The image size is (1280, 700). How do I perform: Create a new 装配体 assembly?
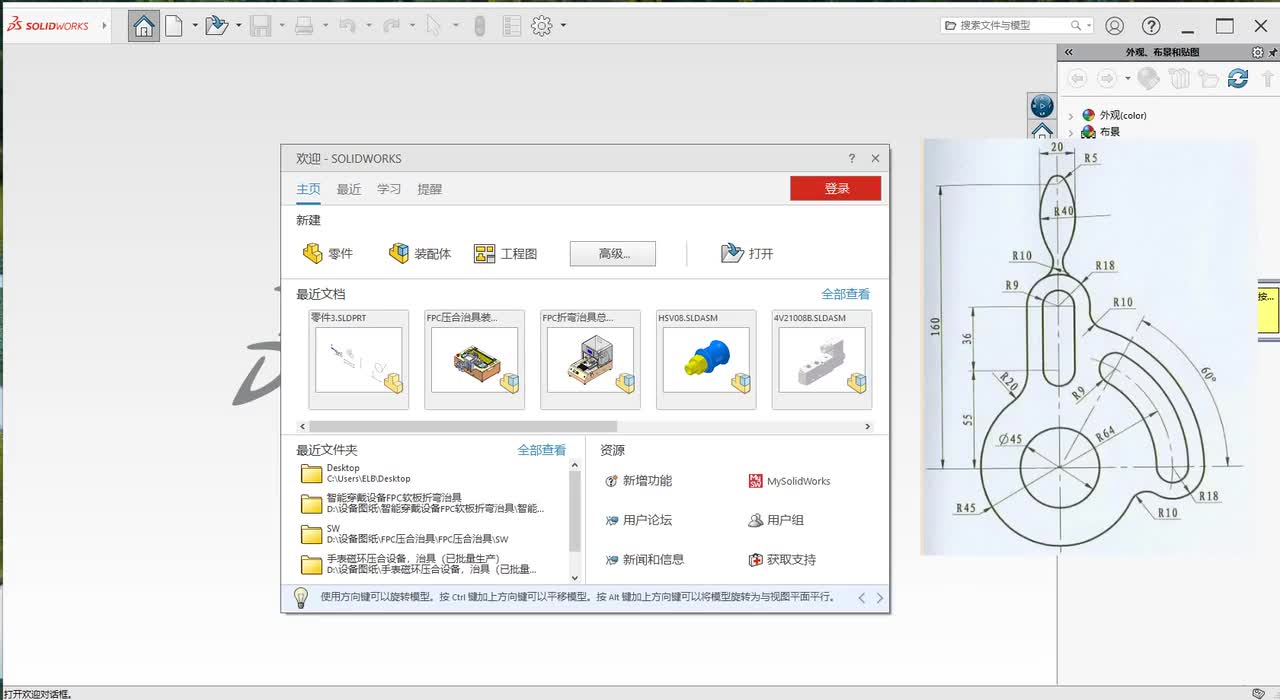tap(420, 253)
